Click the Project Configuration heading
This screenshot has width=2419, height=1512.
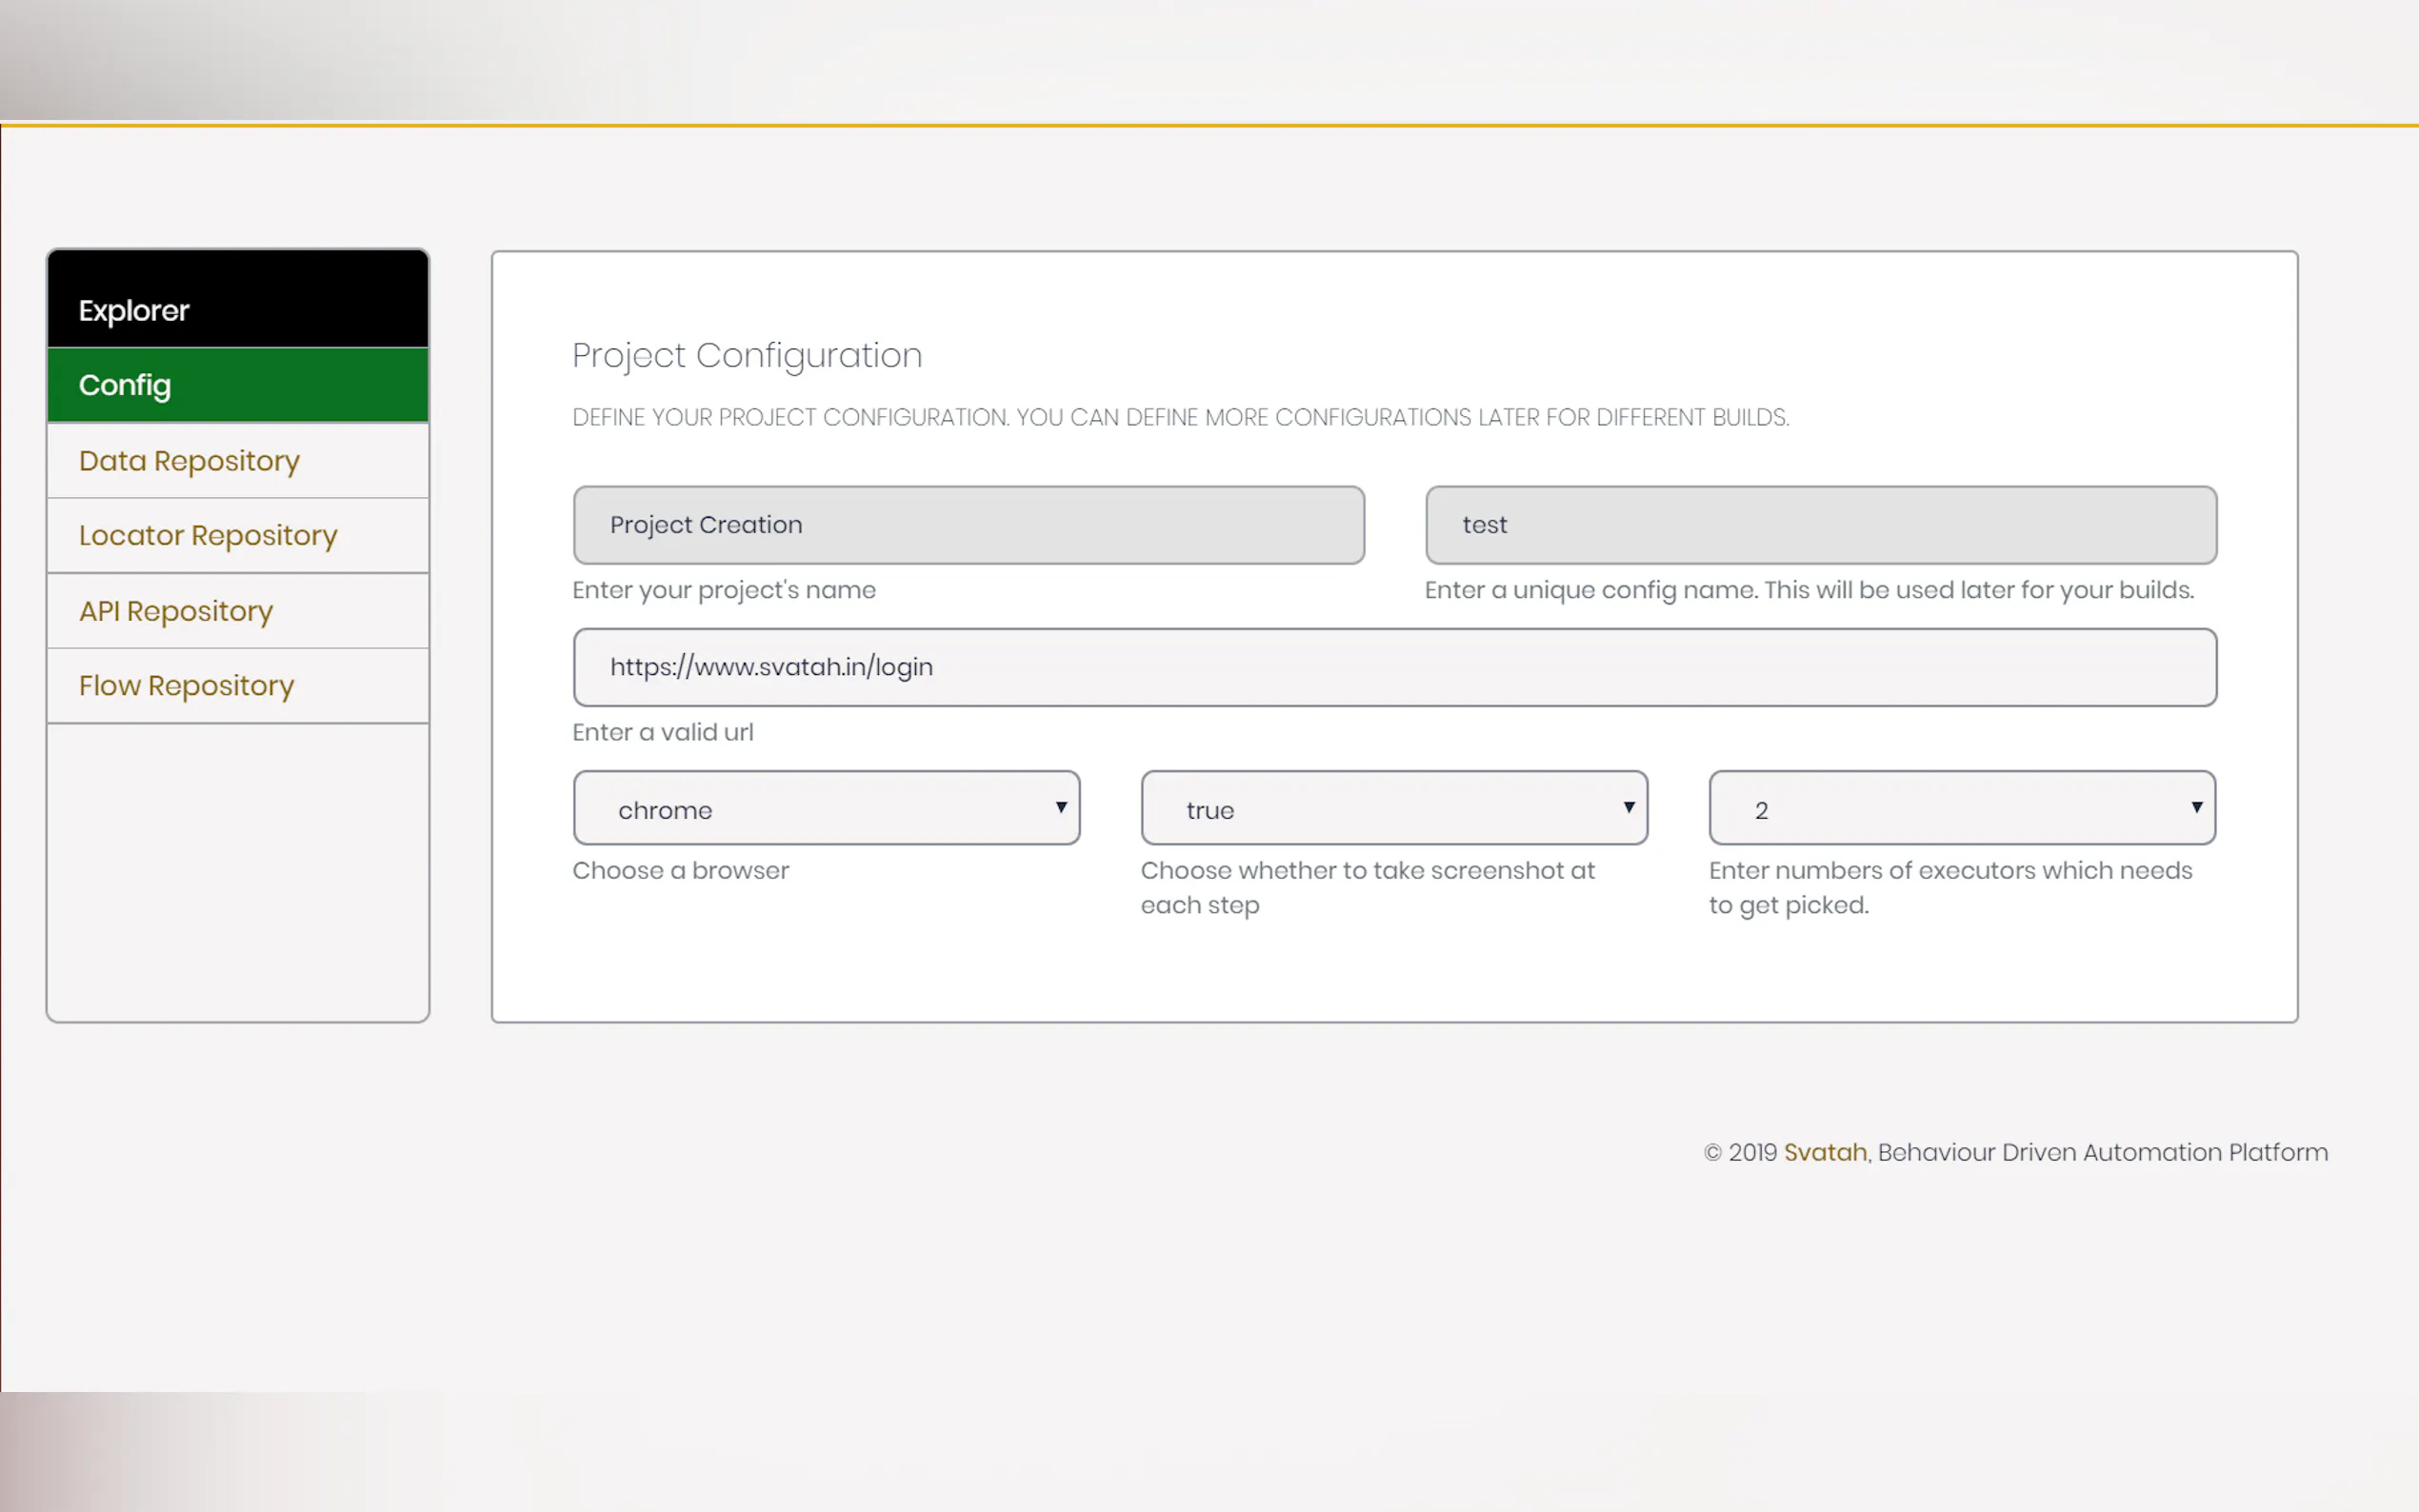746,355
